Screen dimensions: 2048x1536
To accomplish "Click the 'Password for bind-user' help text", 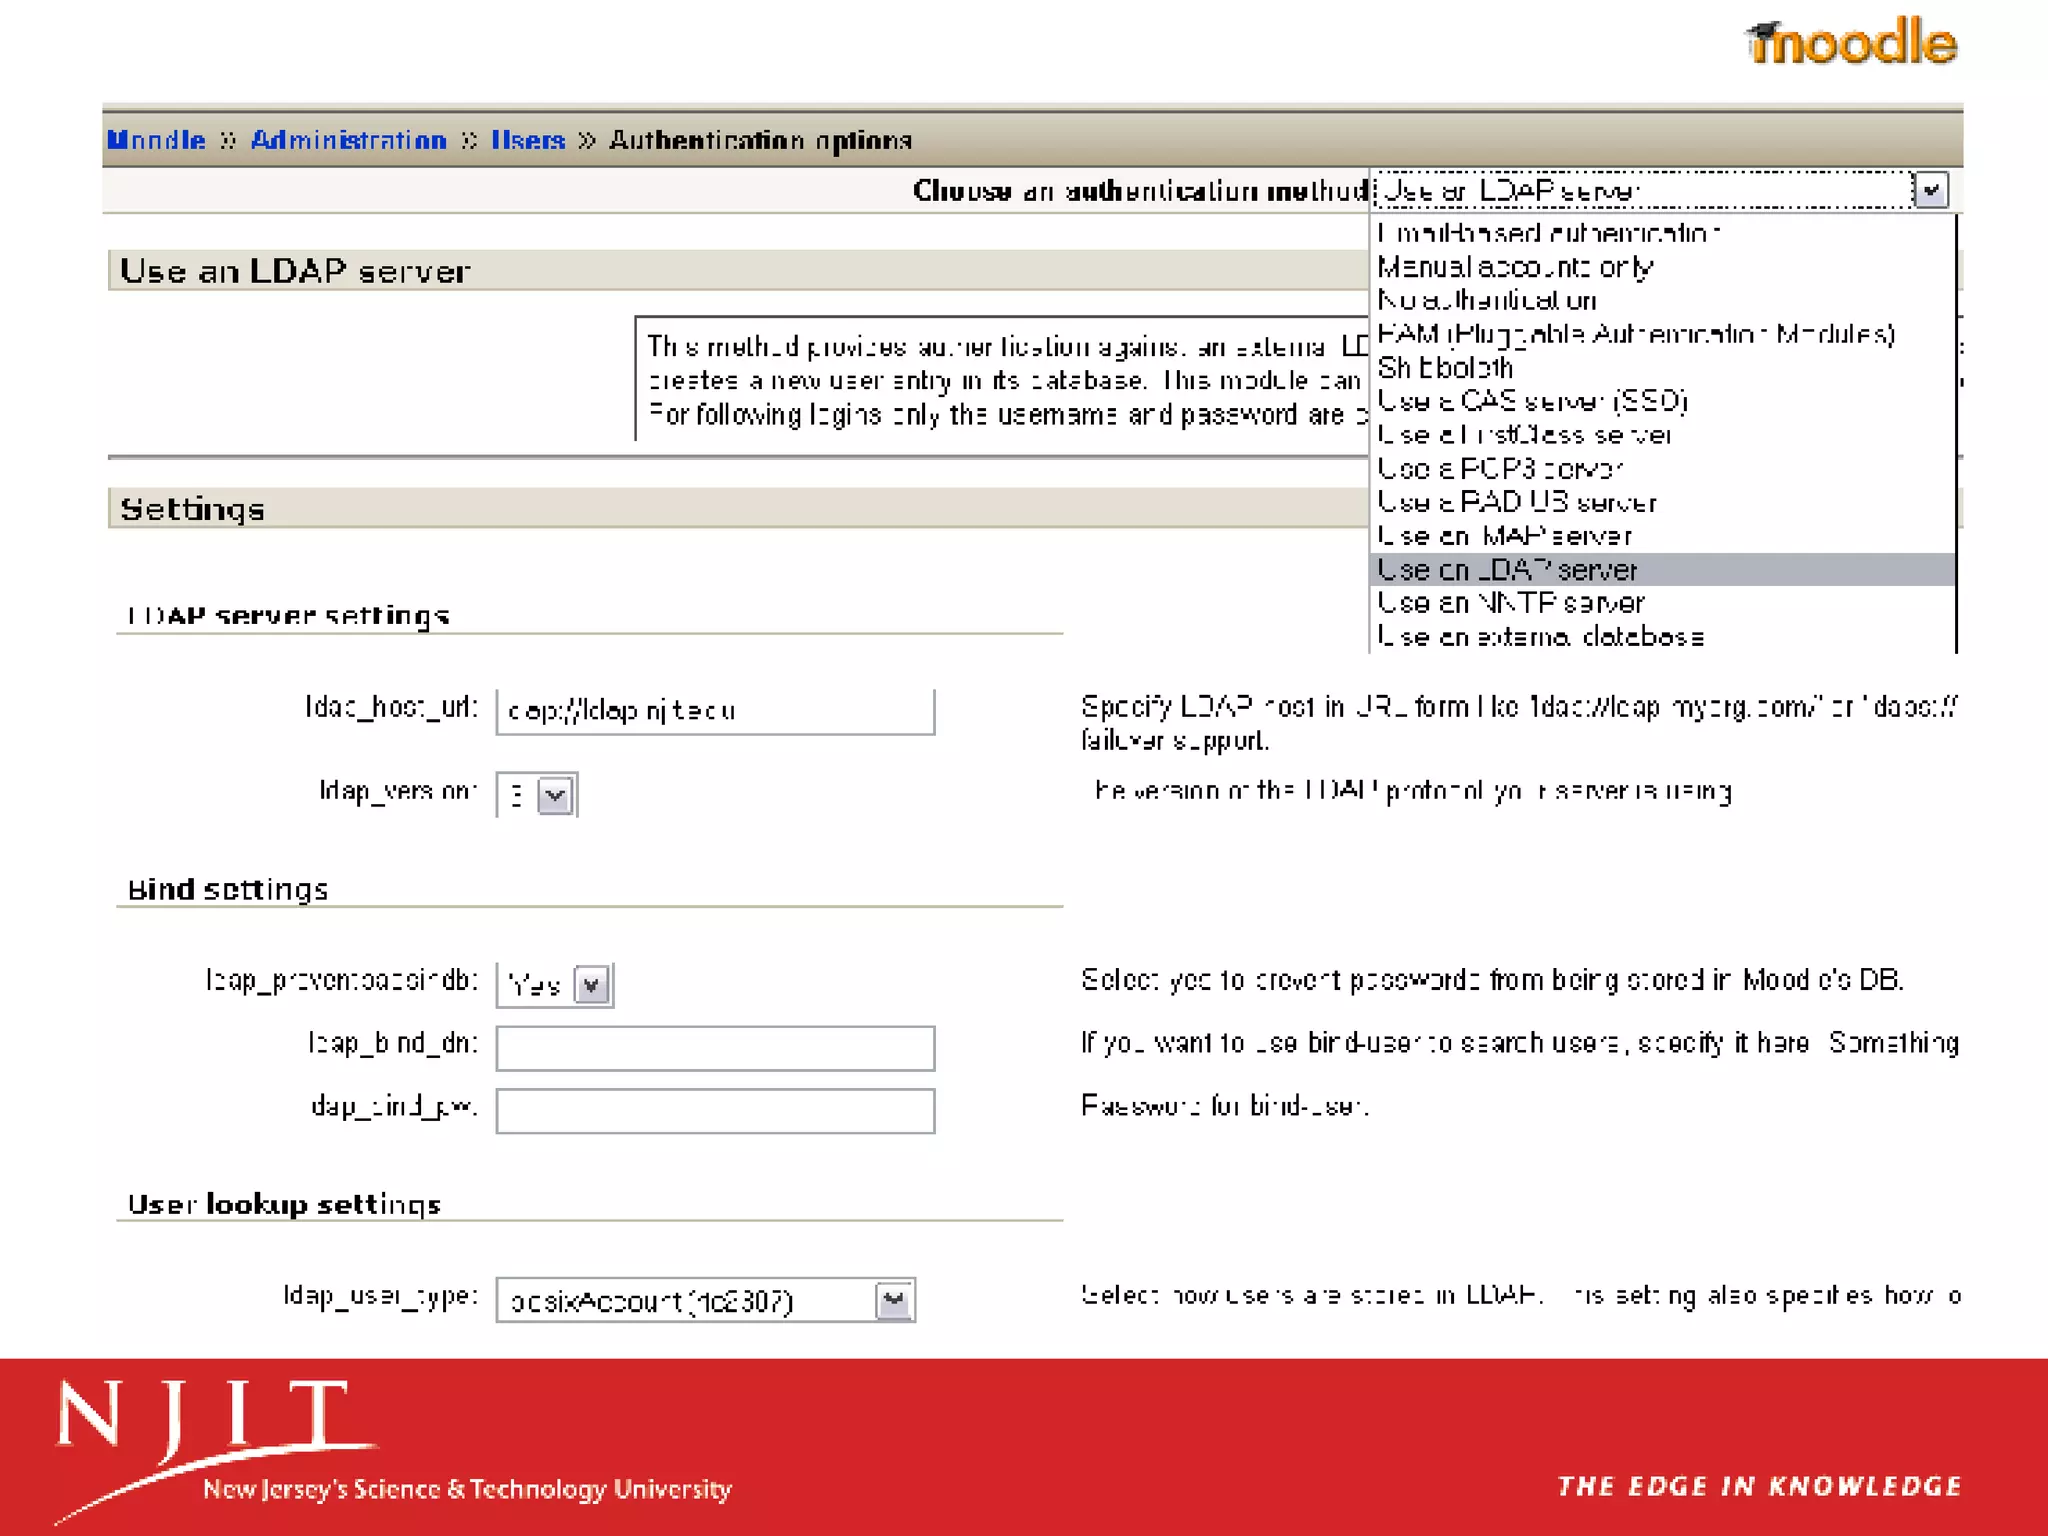I will click(x=1224, y=1106).
